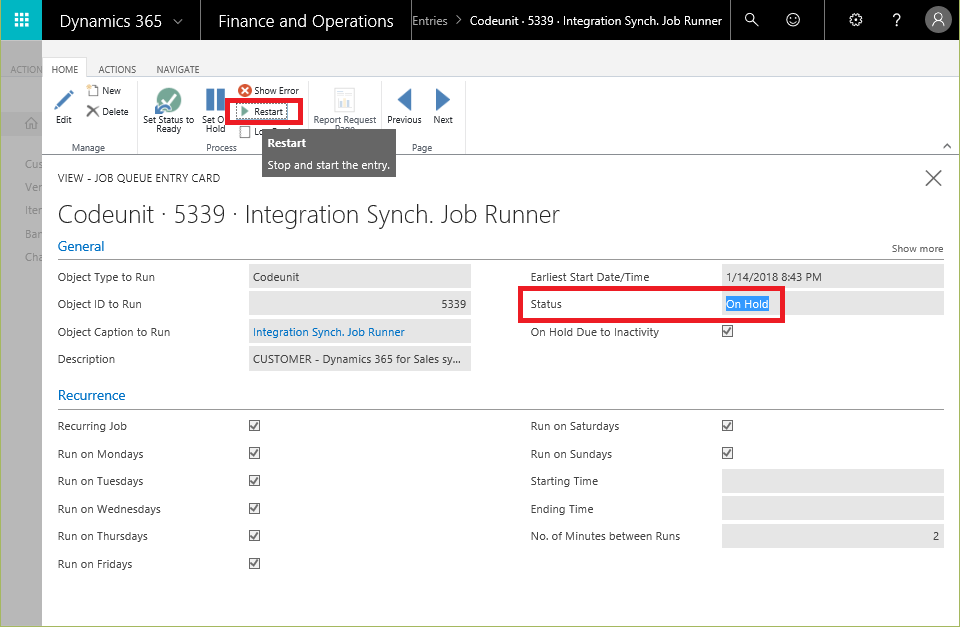Collapse the ribbon with the chevron
The width and height of the screenshot is (960, 627).
(947, 146)
